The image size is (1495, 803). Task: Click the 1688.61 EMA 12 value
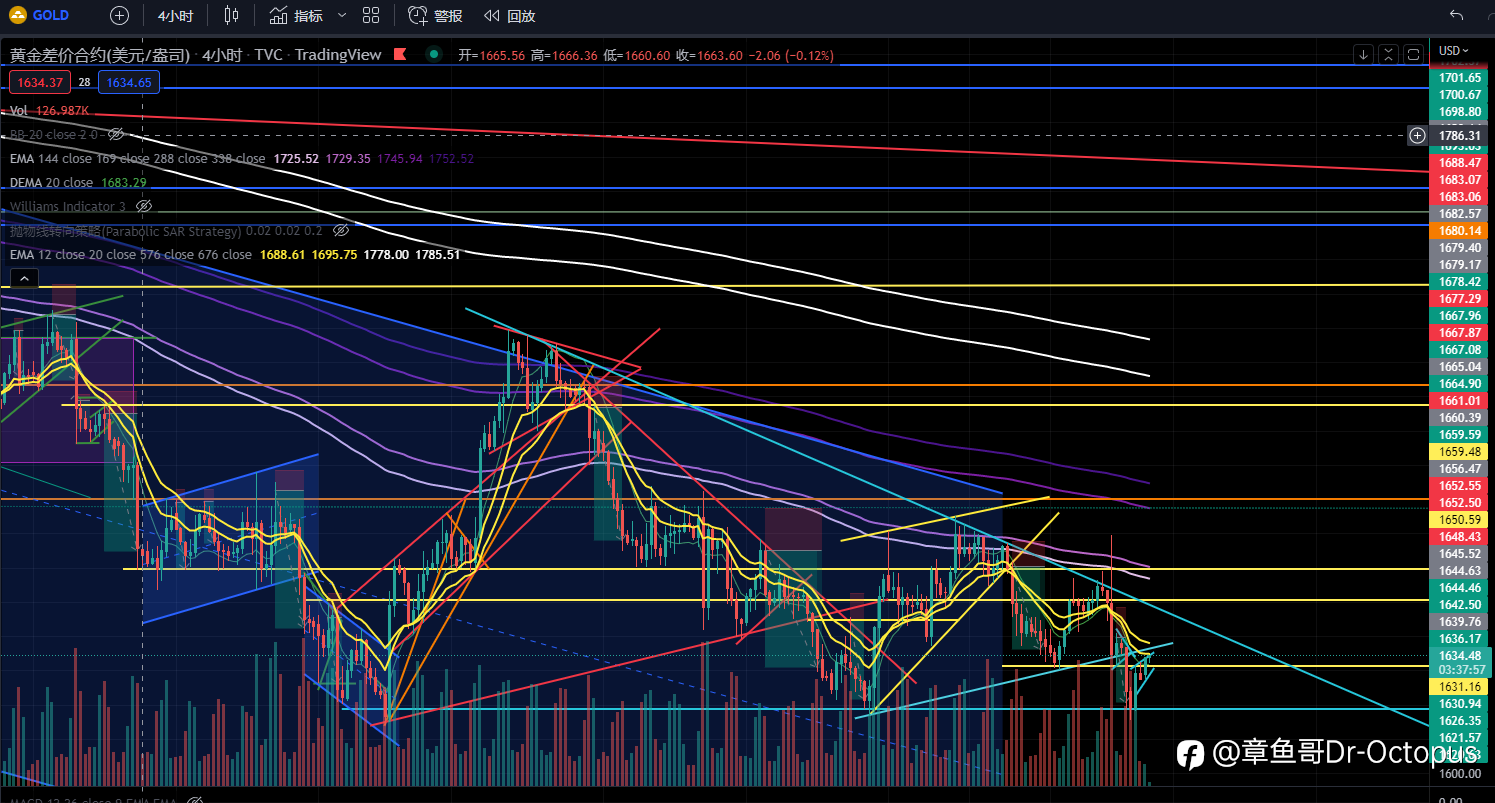point(281,254)
